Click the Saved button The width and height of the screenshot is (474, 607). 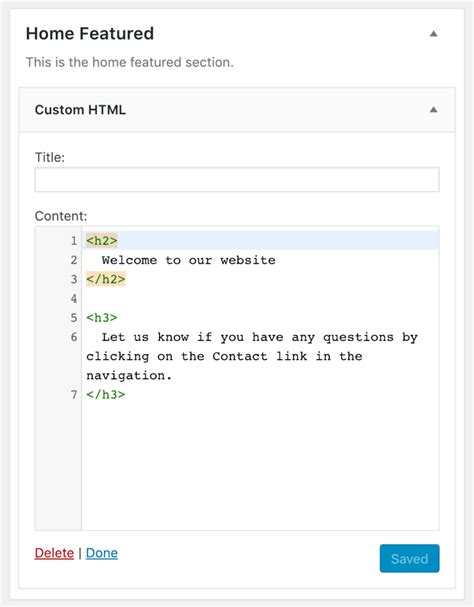click(410, 558)
